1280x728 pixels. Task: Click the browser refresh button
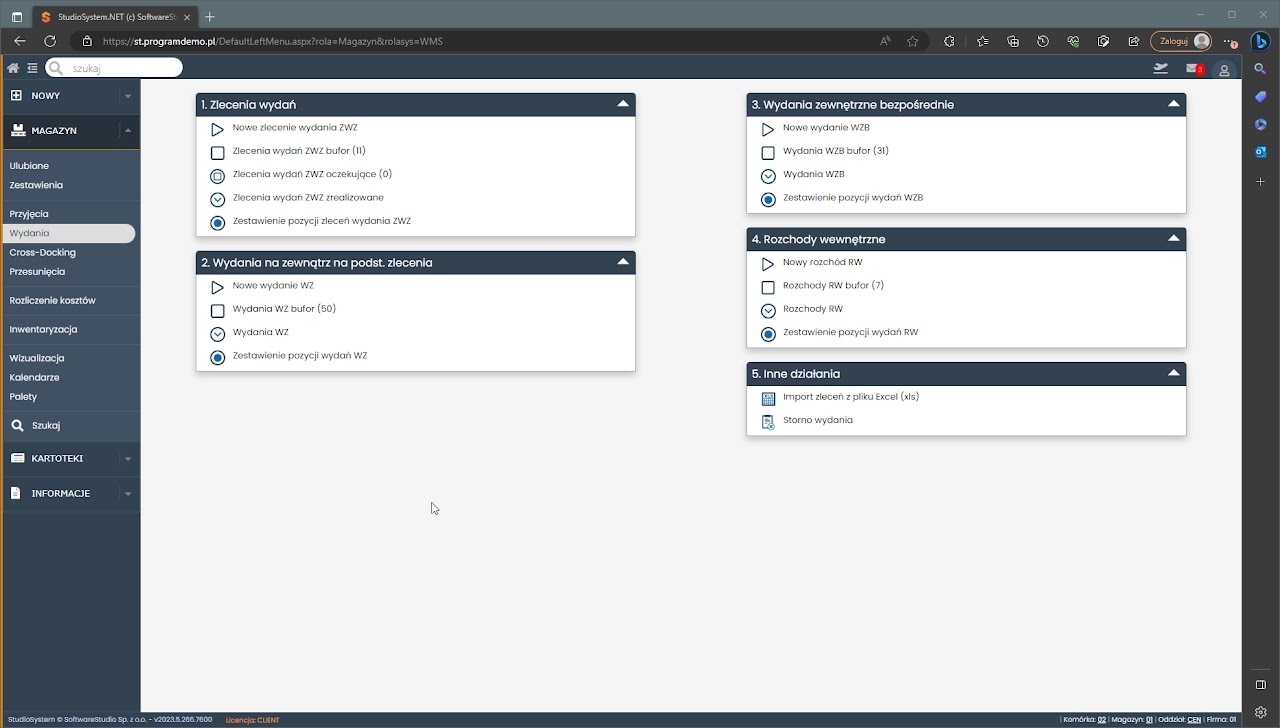point(50,41)
